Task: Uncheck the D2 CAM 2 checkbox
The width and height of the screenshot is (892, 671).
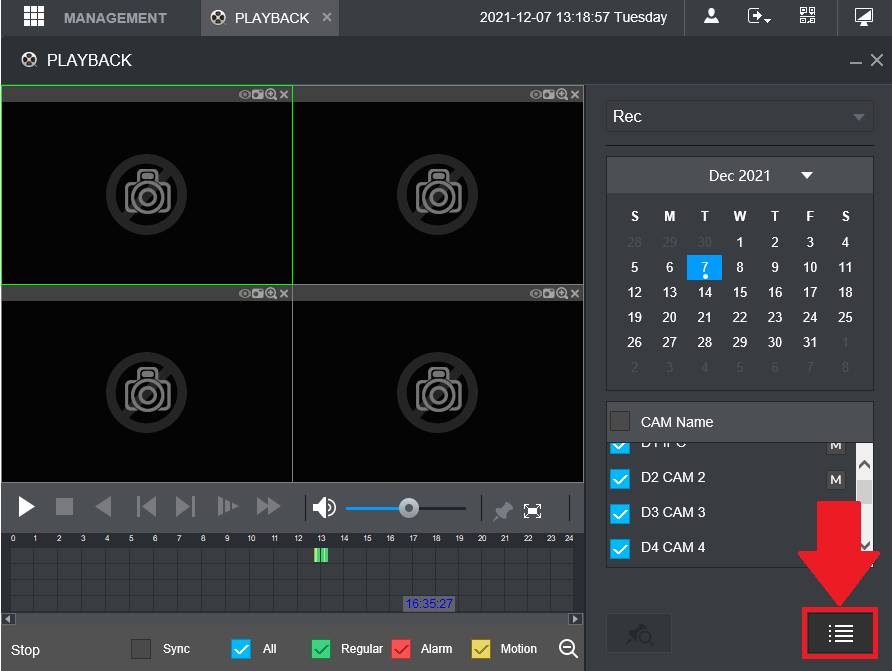Action: click(x=620, y=479)
